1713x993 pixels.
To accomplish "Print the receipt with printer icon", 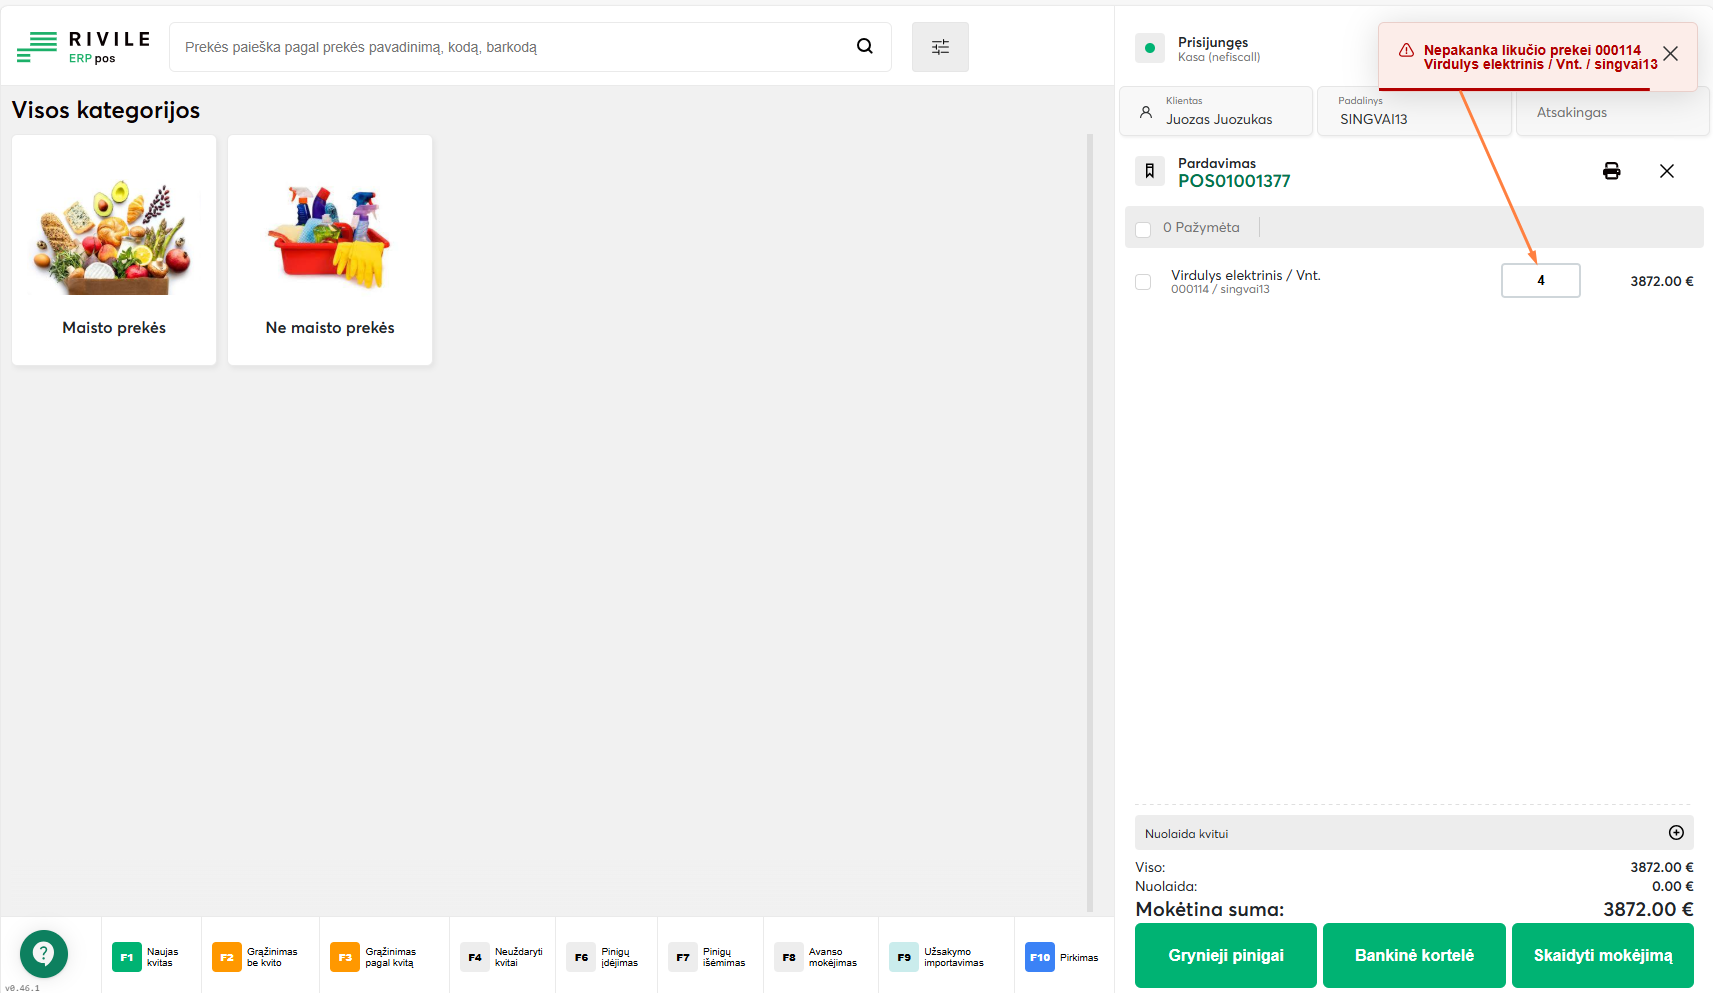I will pos(1611,171).
